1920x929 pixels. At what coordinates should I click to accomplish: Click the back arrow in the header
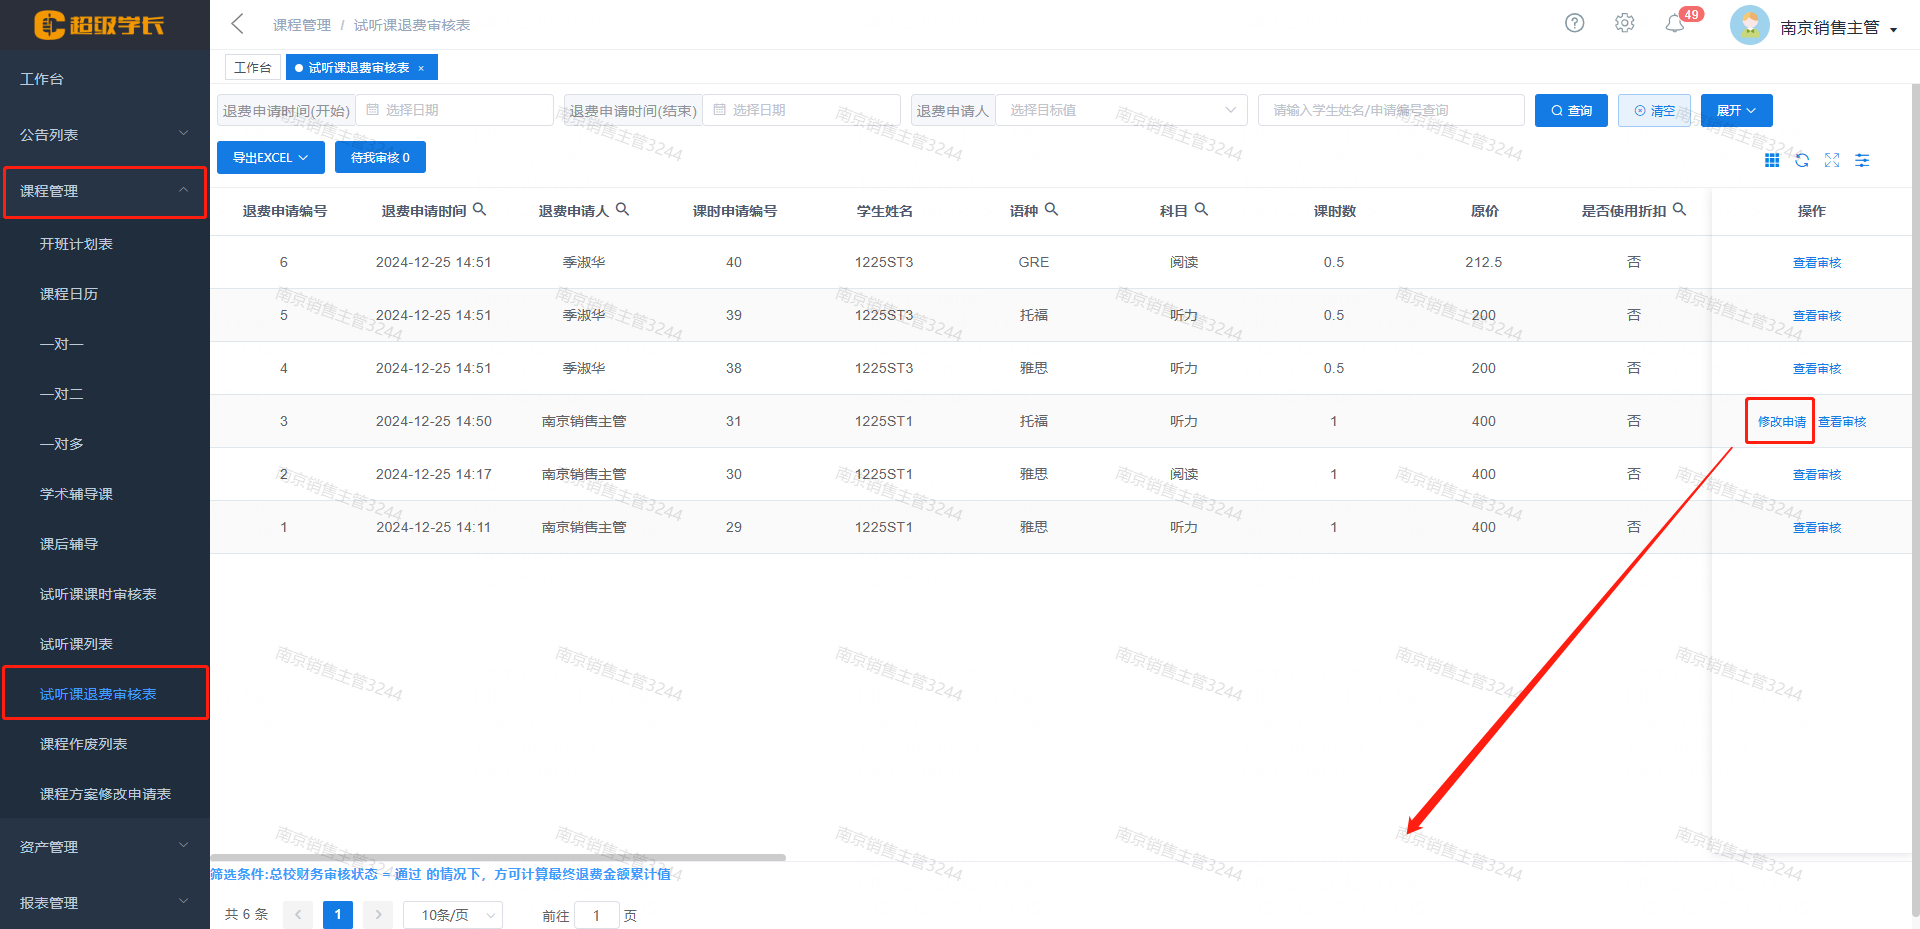coord(237,24)
